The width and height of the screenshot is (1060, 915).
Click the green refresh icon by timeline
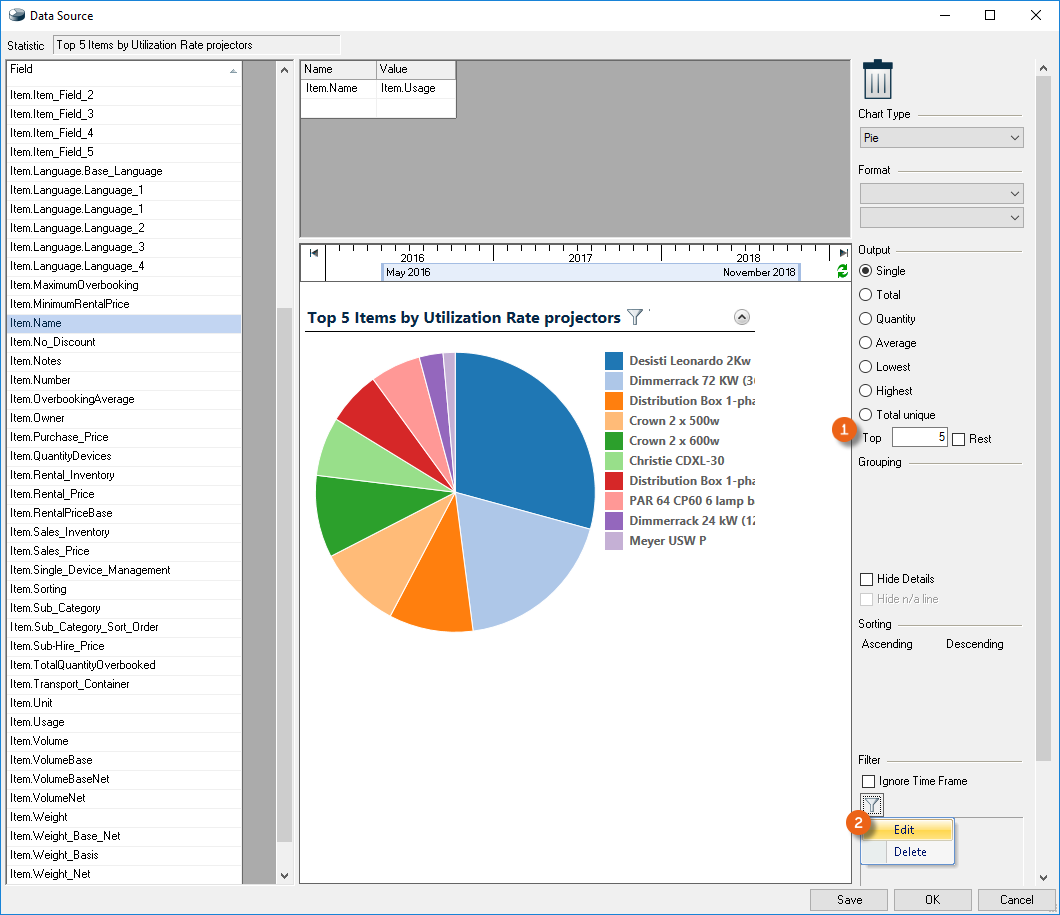842,271
